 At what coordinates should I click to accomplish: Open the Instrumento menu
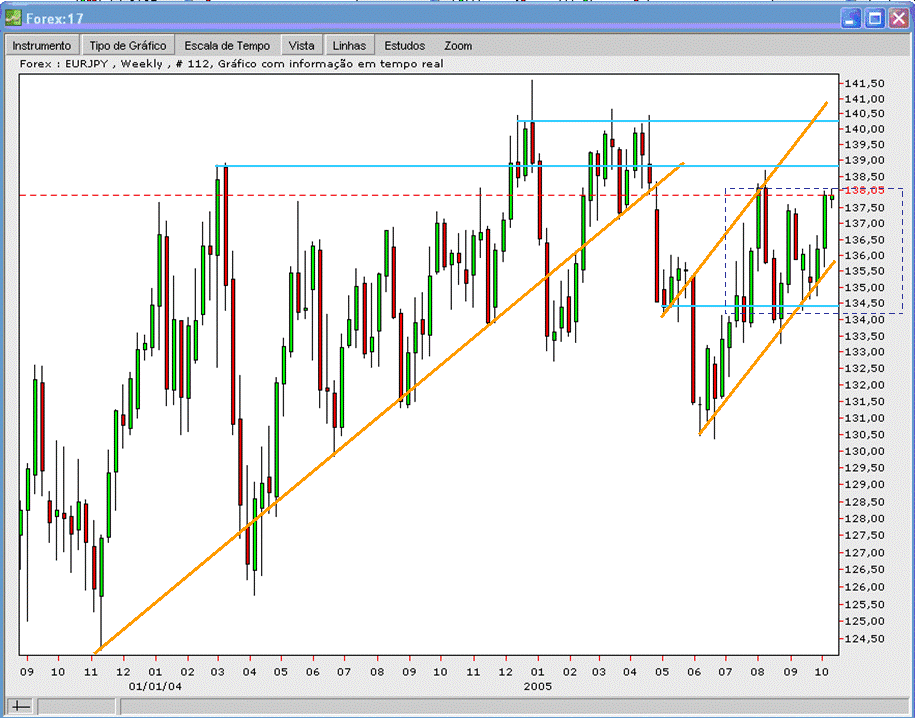[x=42, y=45]
